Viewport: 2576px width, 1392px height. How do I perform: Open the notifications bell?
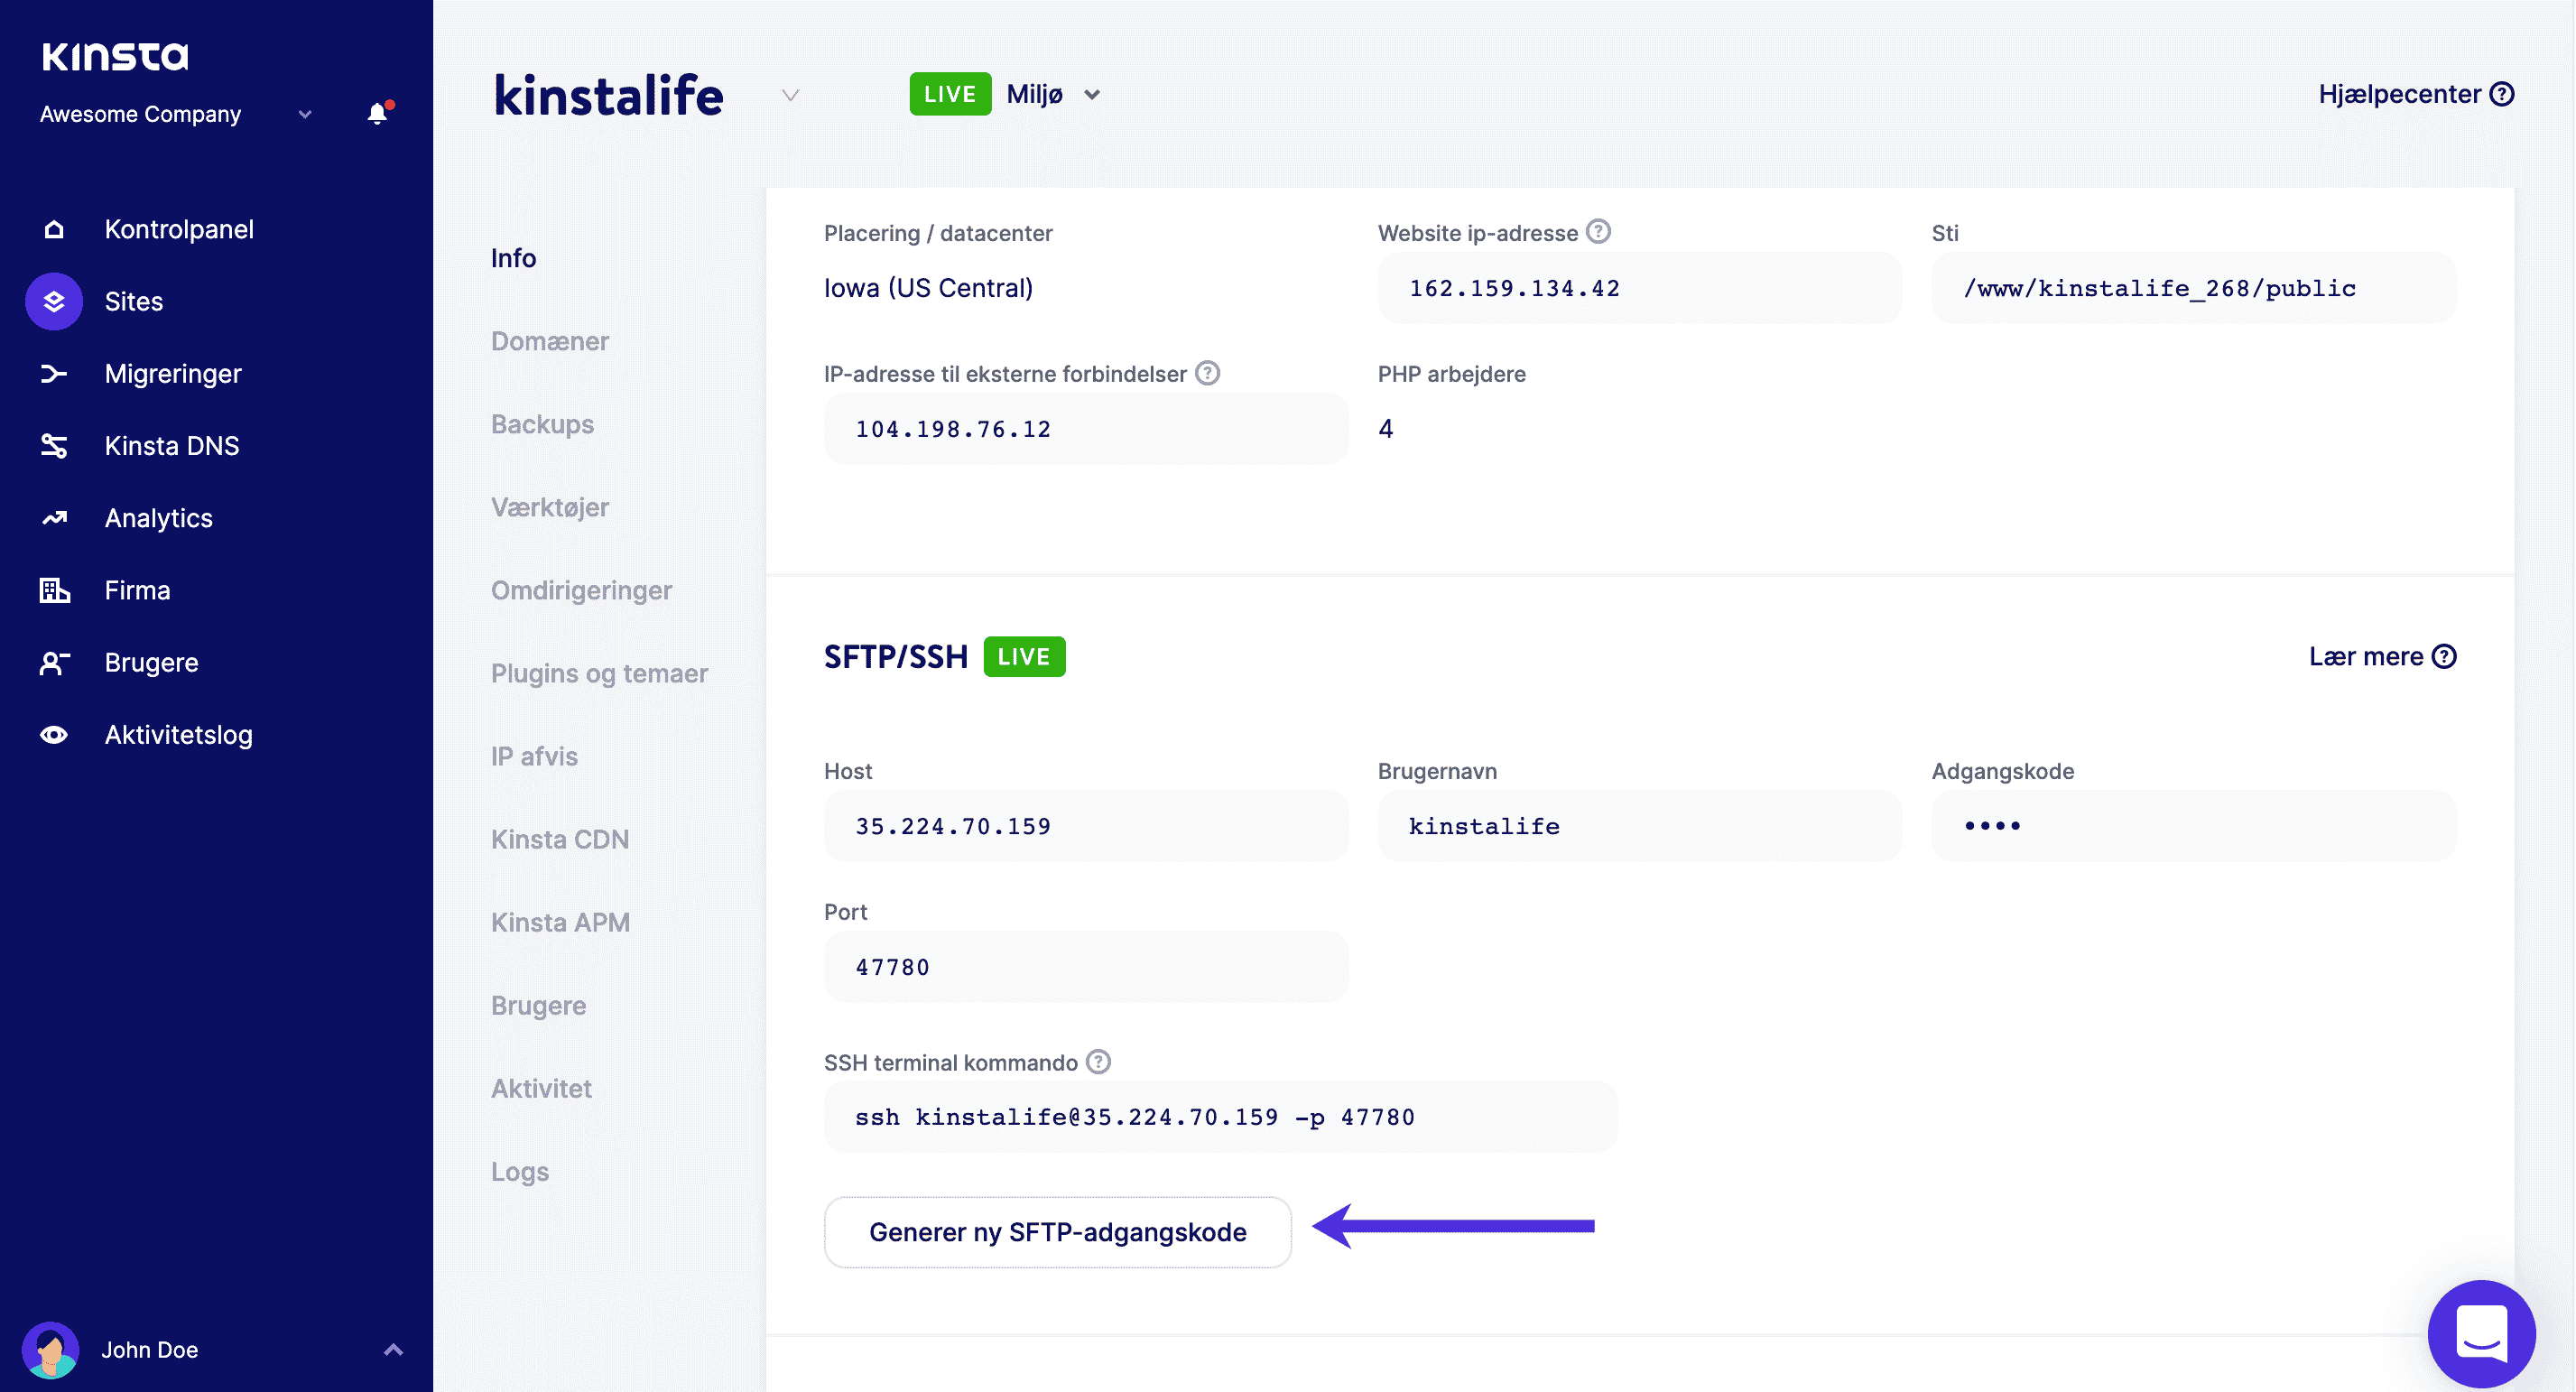(x=378, y=113)
